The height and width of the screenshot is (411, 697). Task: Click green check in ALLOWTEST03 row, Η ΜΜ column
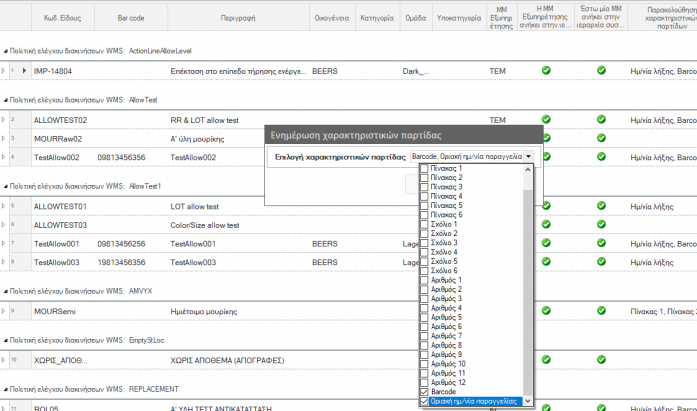pyautogui.click(x=546, y=224)
